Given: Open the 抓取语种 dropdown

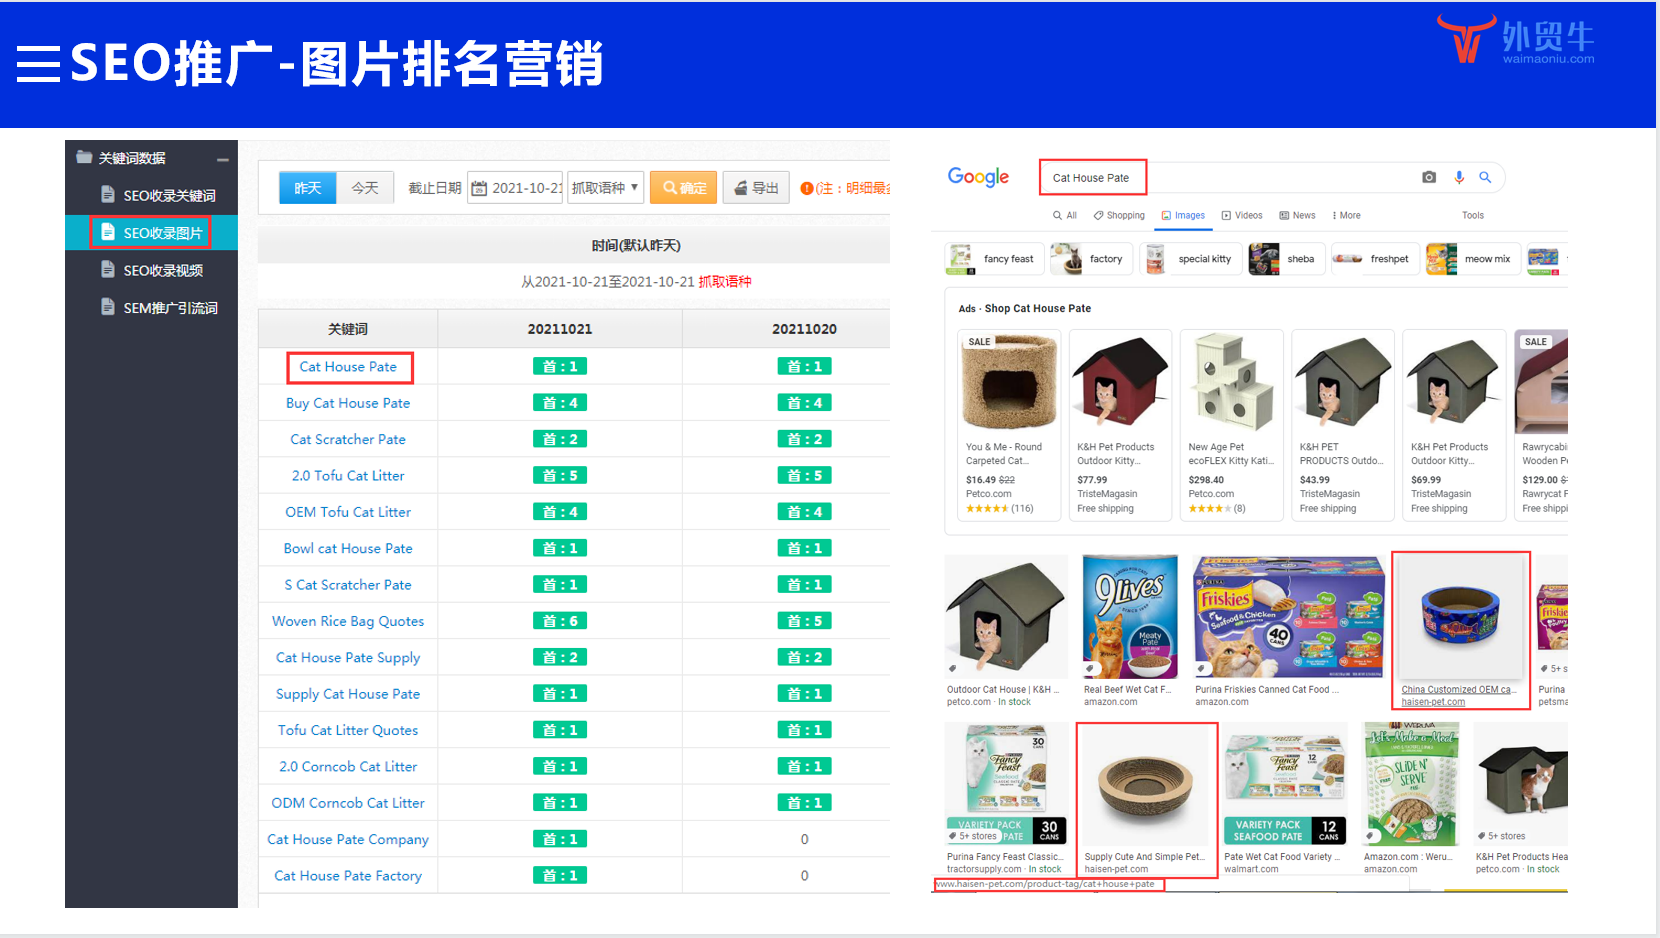Looking at the screenshot, I should point(605,188).
